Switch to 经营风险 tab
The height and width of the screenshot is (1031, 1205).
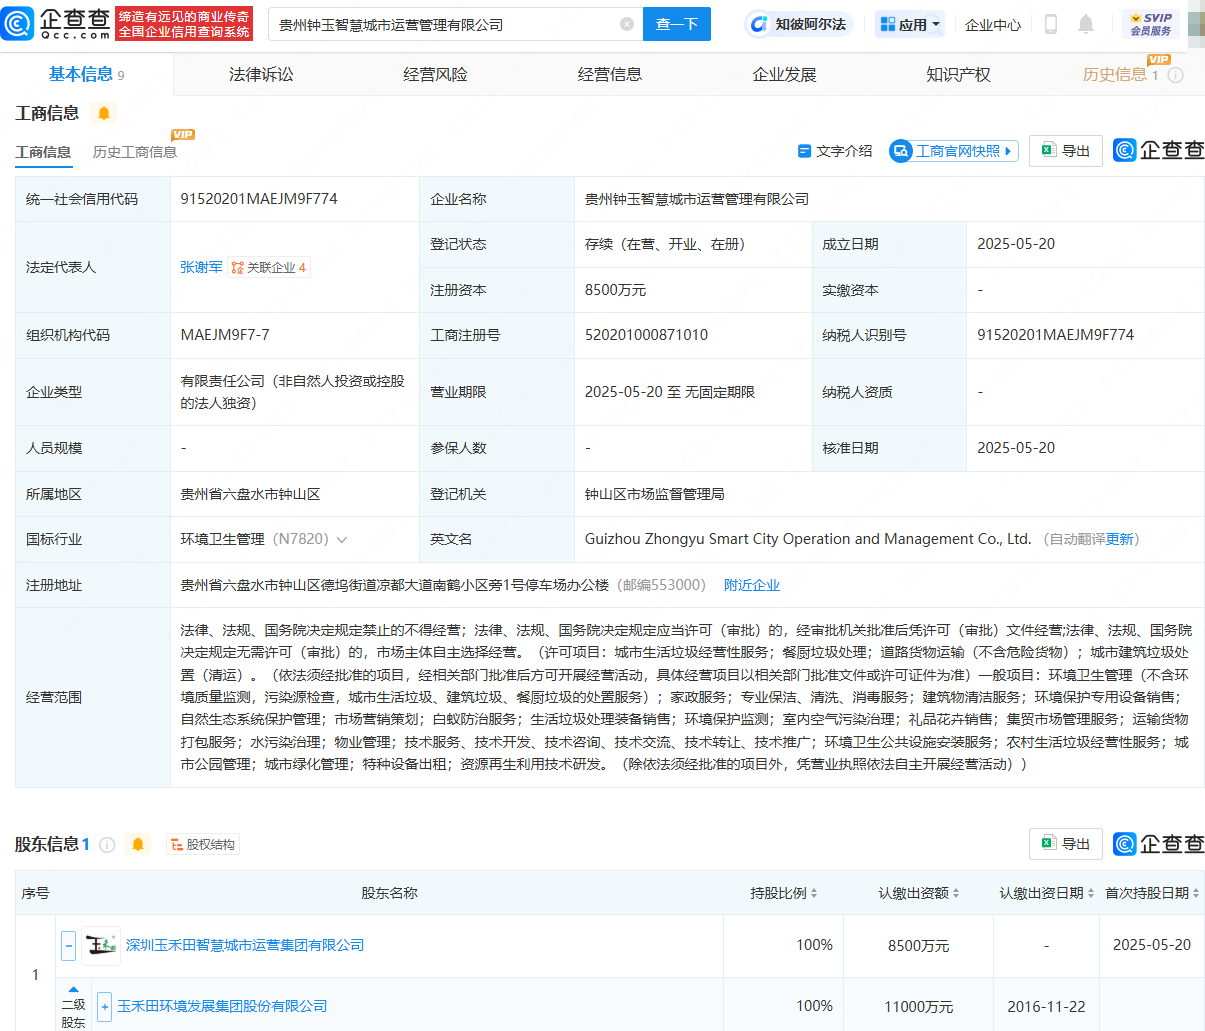(x=435, y=75)
